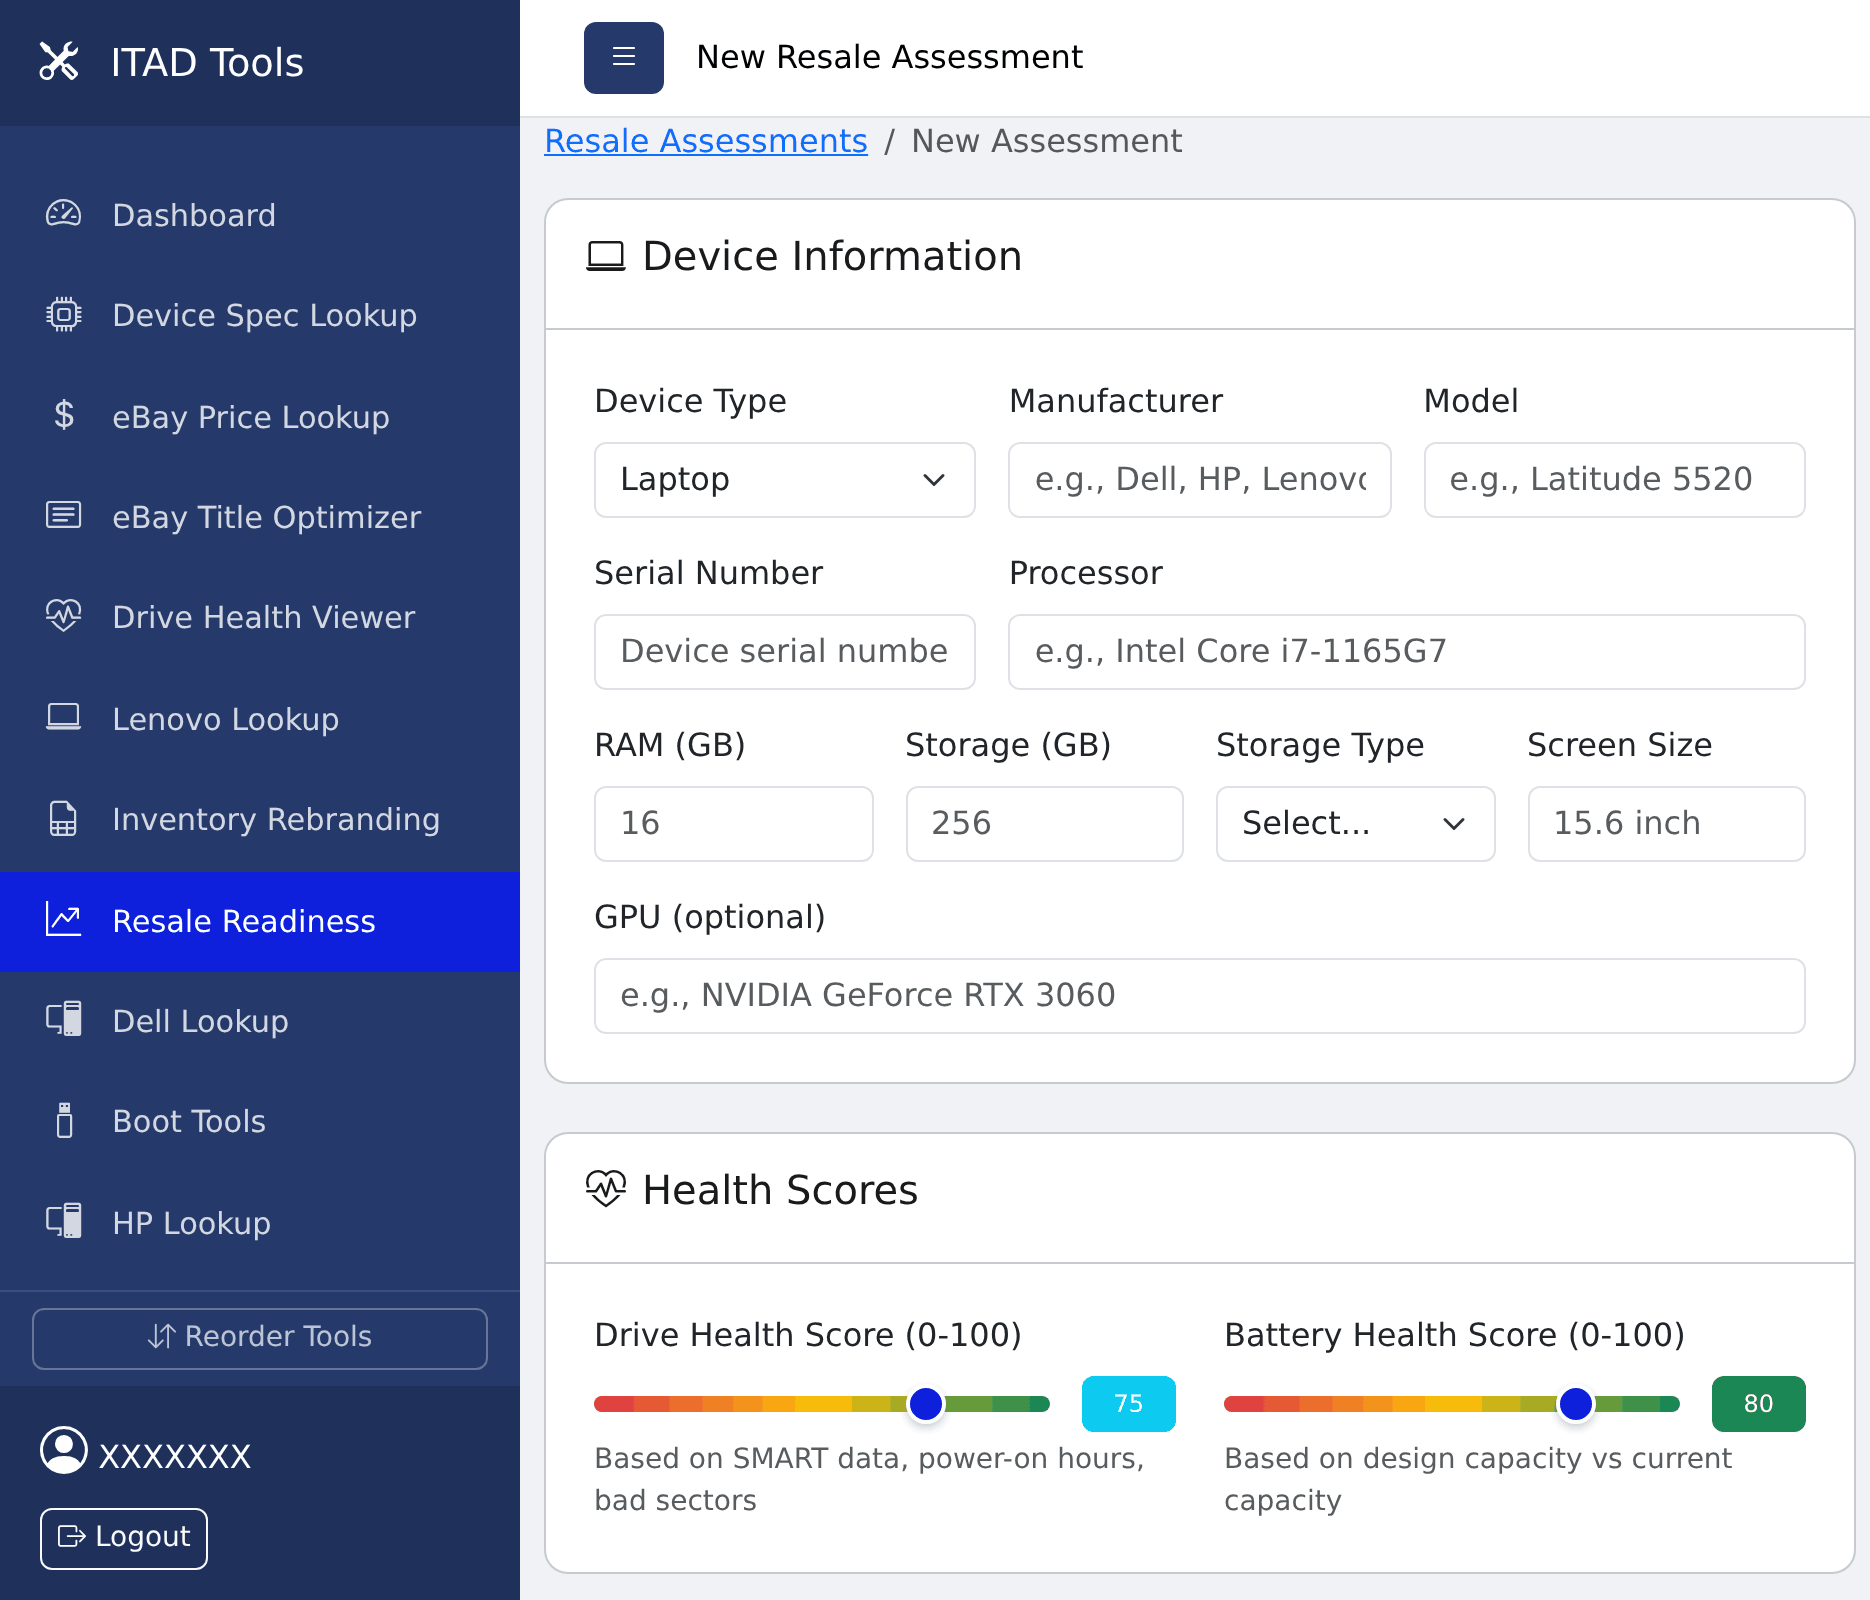Click the XXXXXXX username text

pos(175,1457)
